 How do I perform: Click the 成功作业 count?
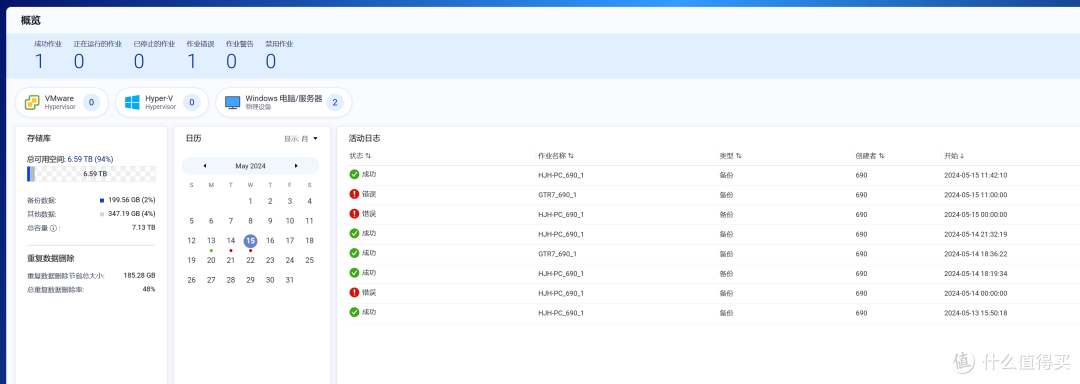[x=39, y=62]
